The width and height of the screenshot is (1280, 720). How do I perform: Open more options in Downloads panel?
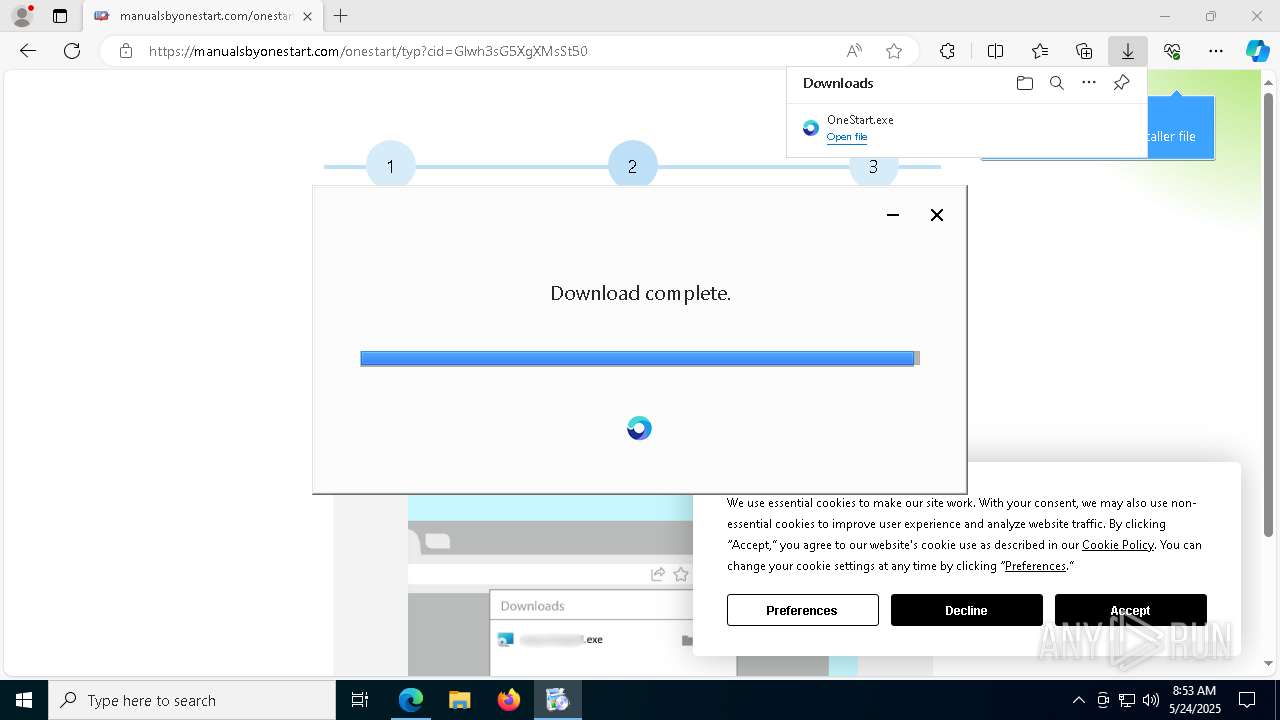point(1089,83)
